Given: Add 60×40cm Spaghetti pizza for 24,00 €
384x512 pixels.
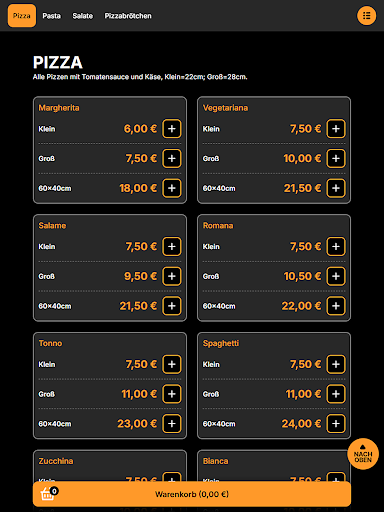Looking at the screenshot, I should pos(336,423).
